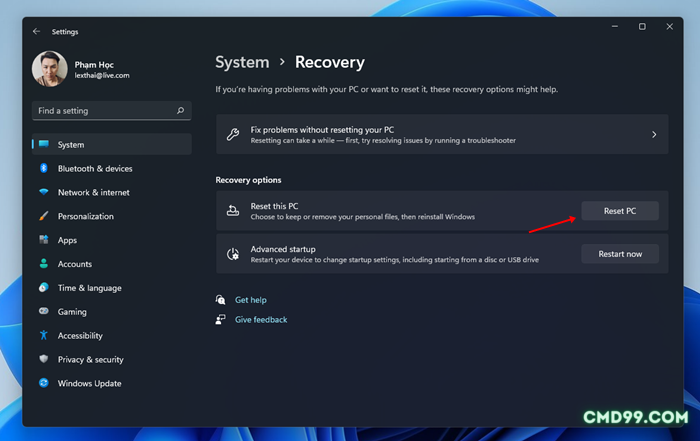The width and height of the screenshot is (700, 441).
Task: Click the Reset this PC icon
Action: tap(233, 211)
